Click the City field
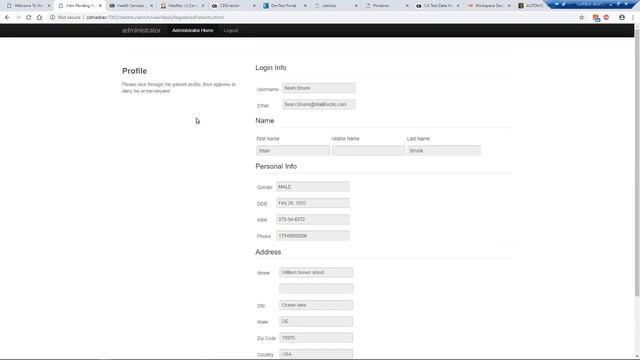This screenshot has width=640, height=360. coord(316,305)
